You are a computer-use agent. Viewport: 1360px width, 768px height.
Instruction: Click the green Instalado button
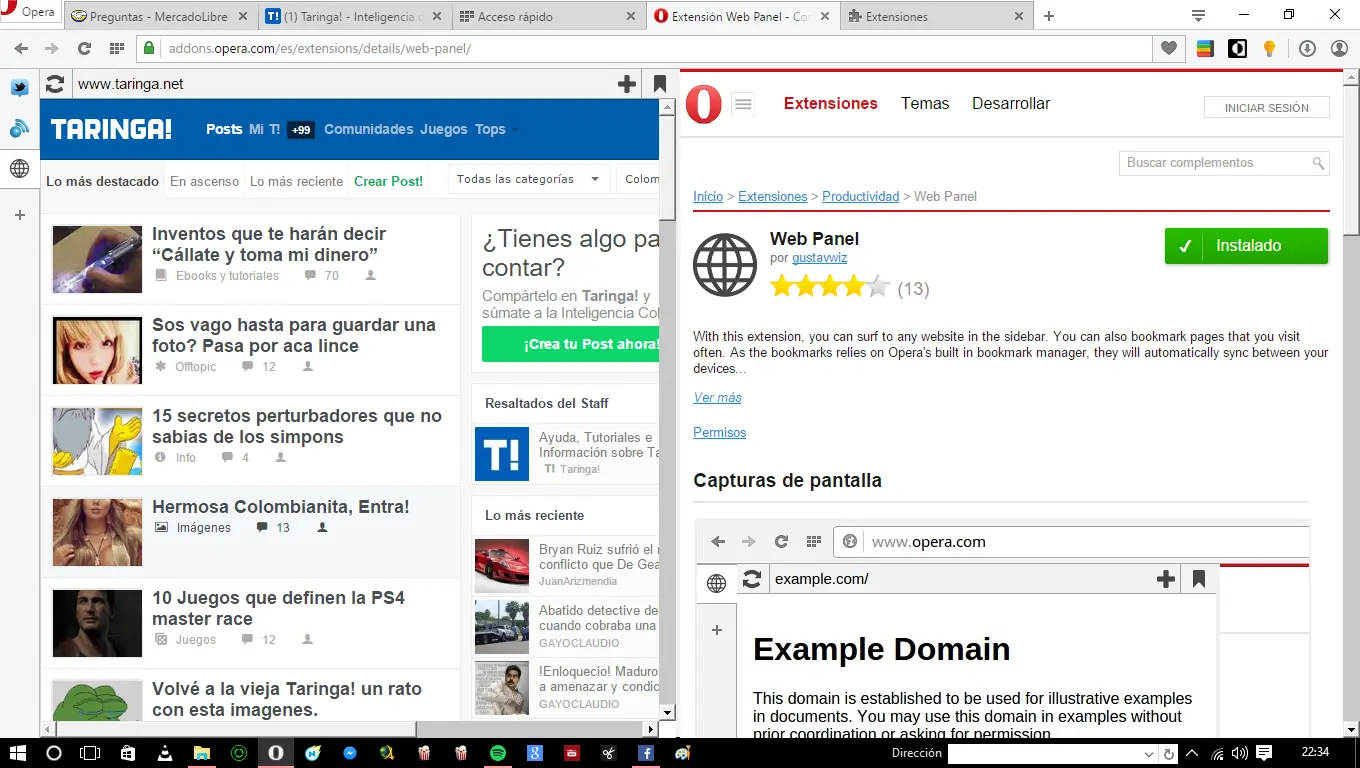[1246, 246]
